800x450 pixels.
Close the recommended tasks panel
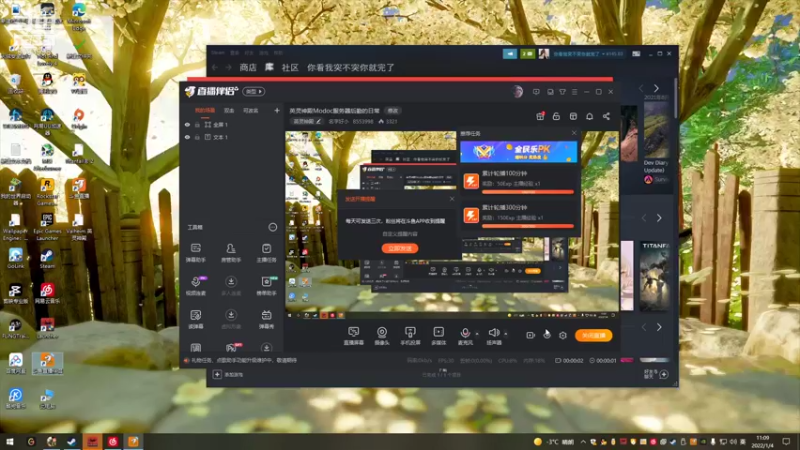tap(574, 133)
